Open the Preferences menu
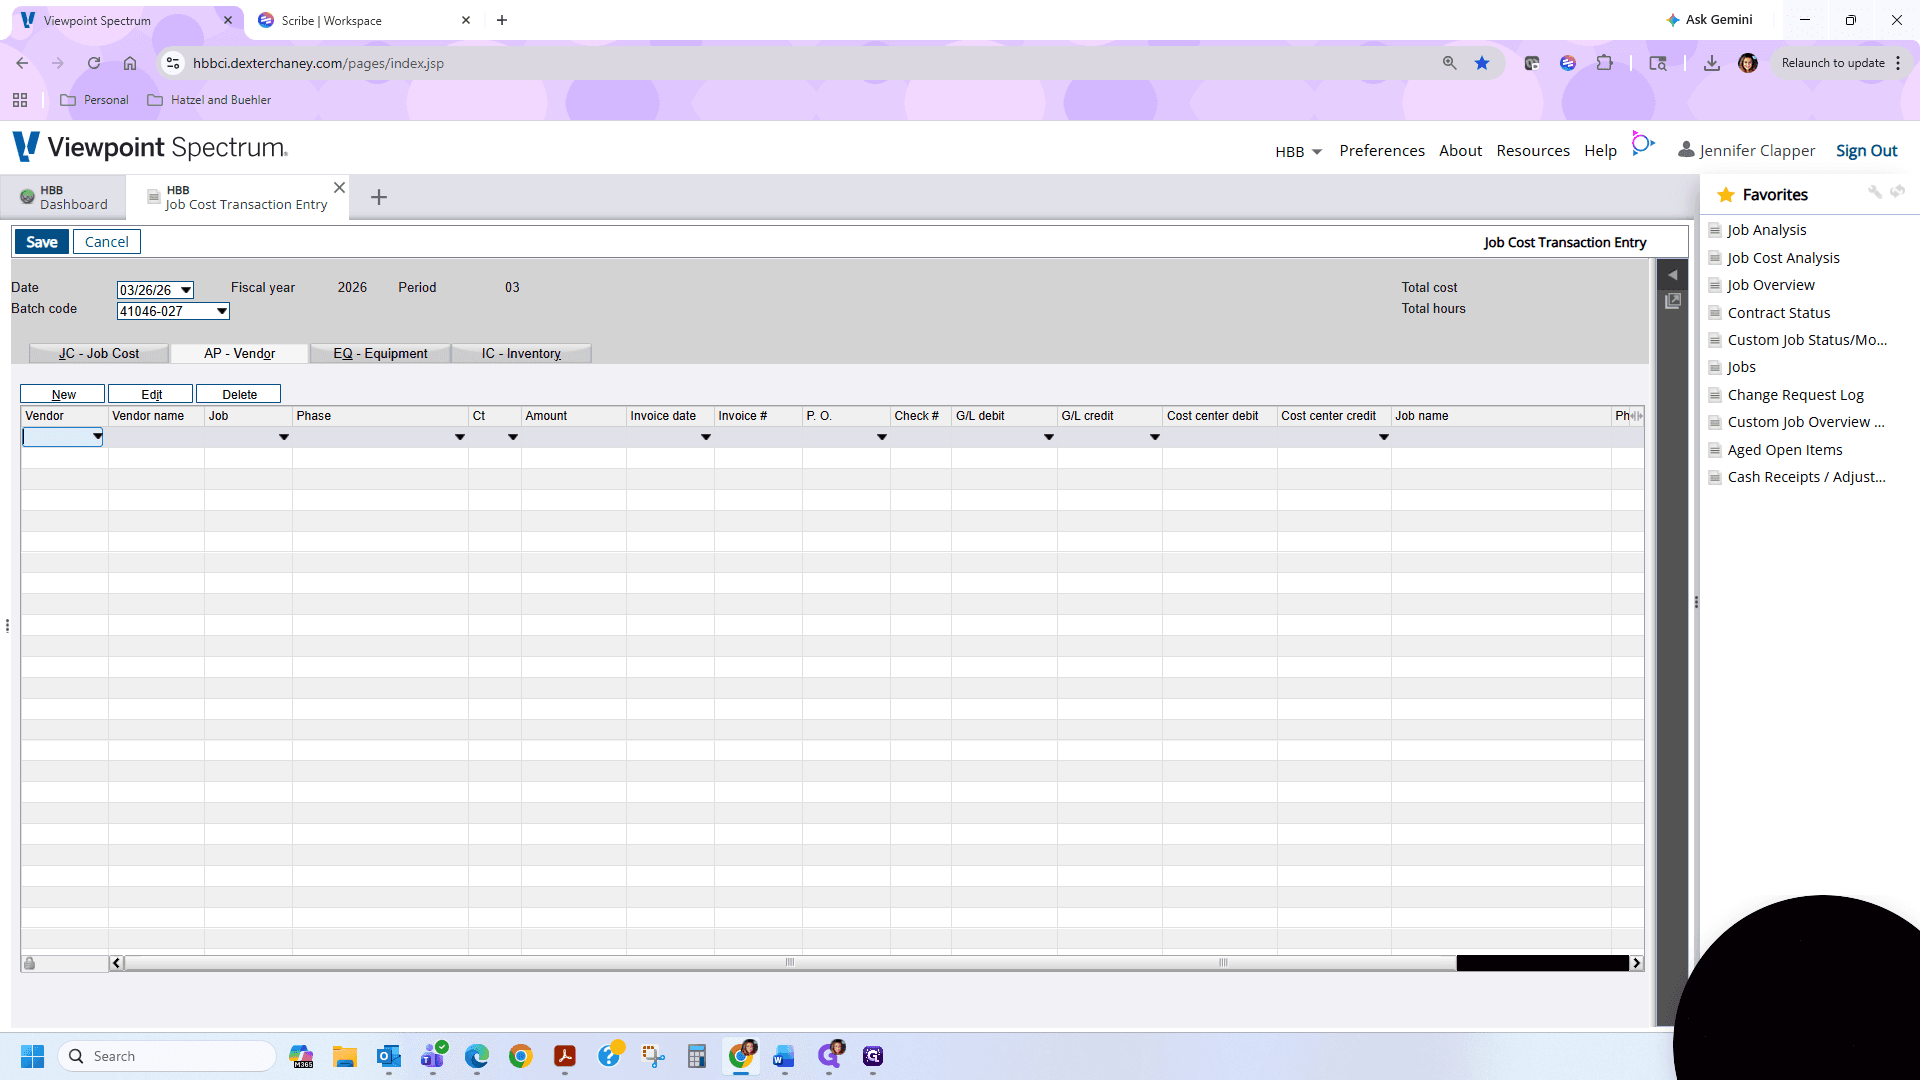This screenshot has width=1920, height=1080. coord(1382,151)
